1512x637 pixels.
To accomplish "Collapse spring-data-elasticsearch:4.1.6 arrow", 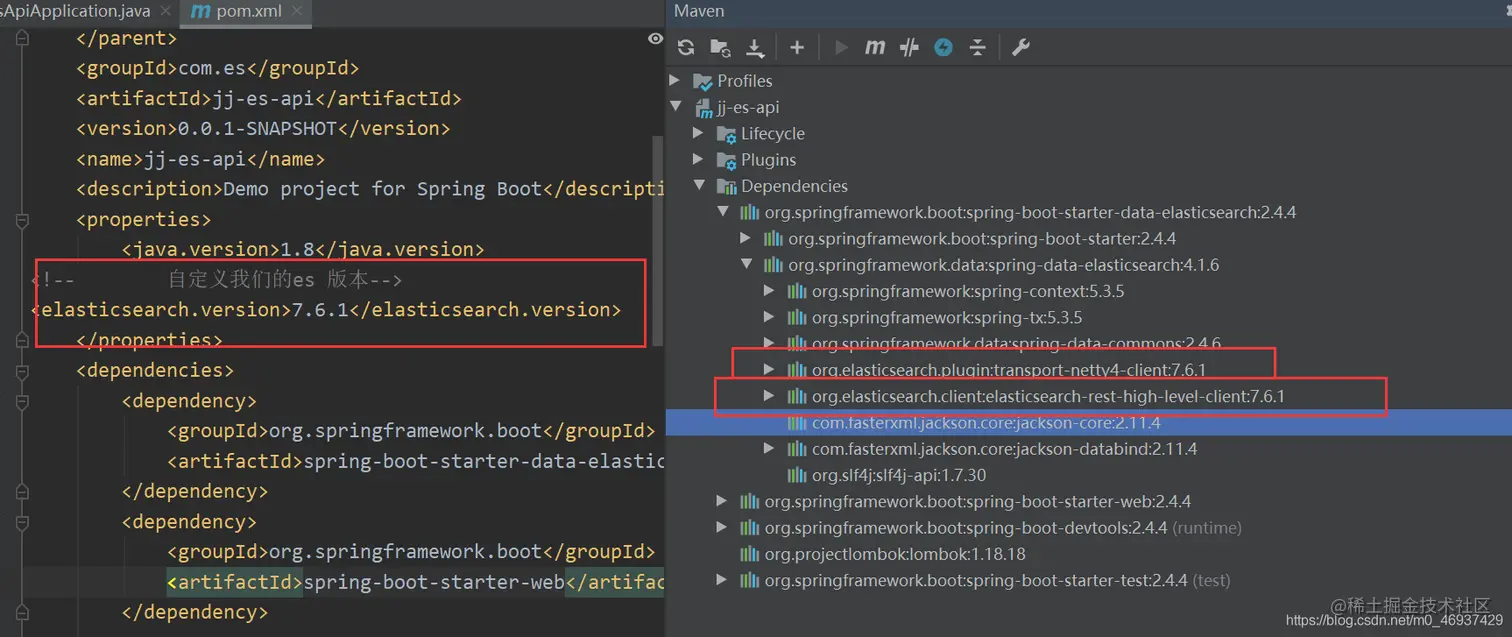I will point(745,265).
